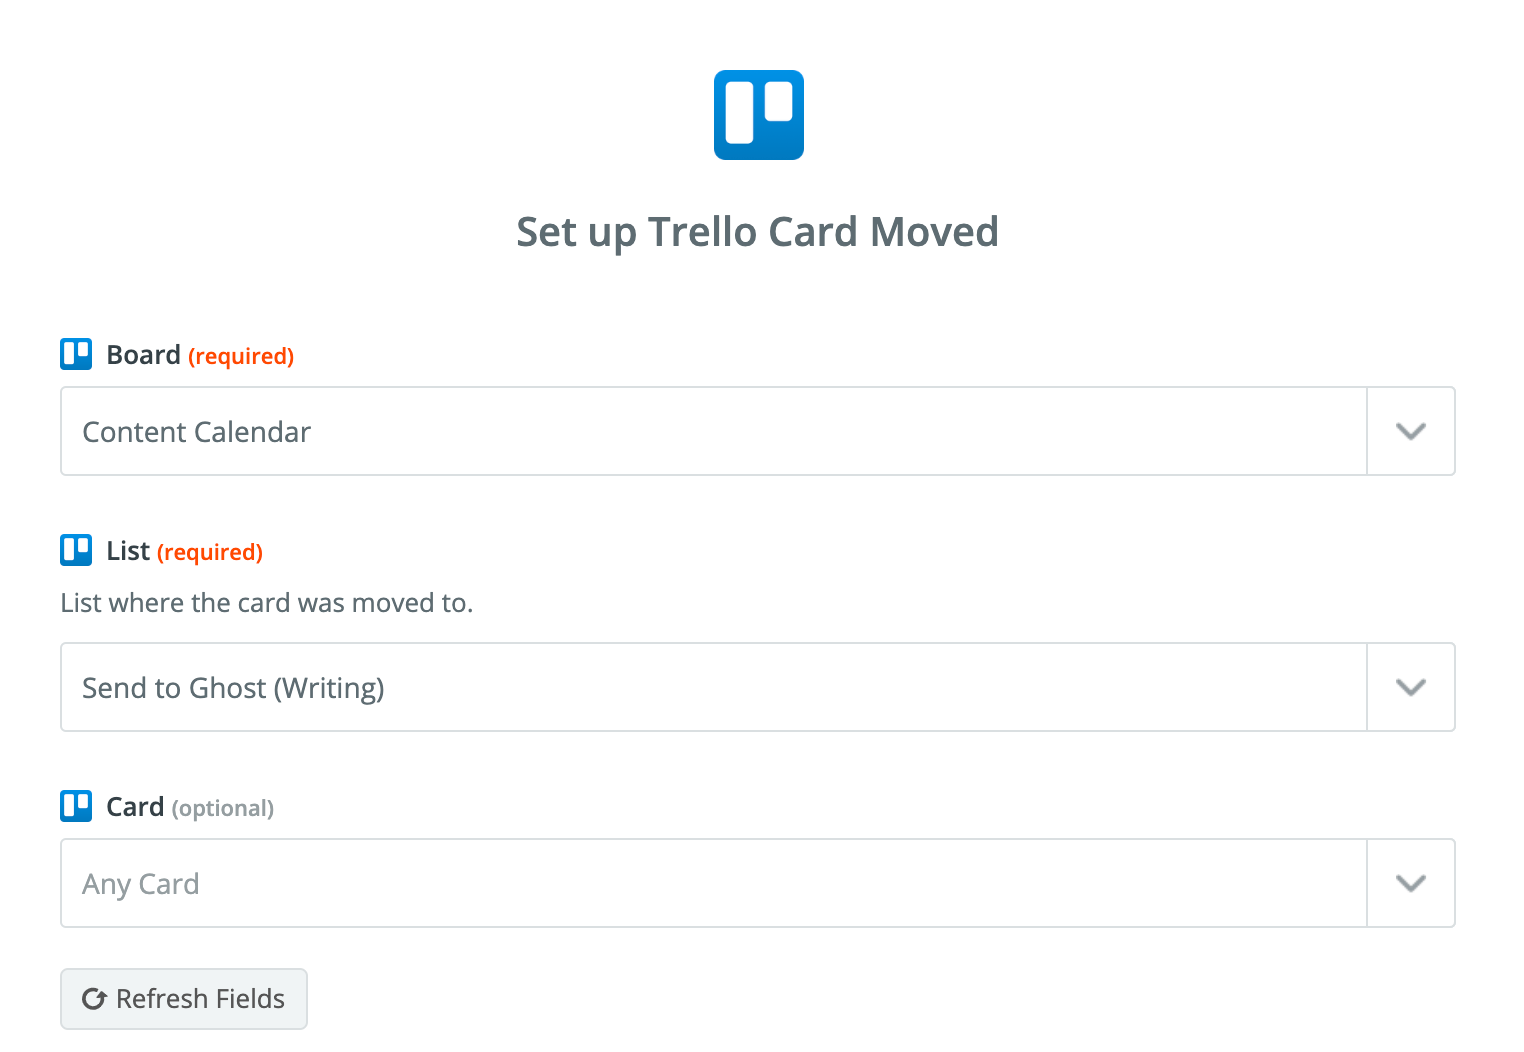Click the Card field label
This screenshot has height=1052, width=1524.
tap(135, 807)
